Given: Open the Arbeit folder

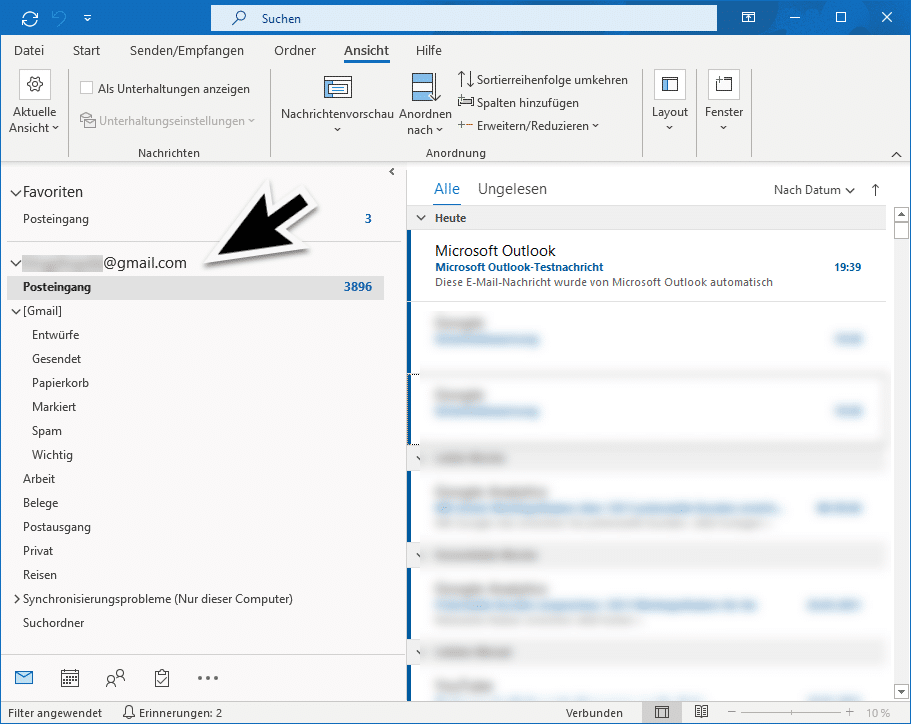Looking at the screenshot, I should pyautogui.click(x=39, y=479).
